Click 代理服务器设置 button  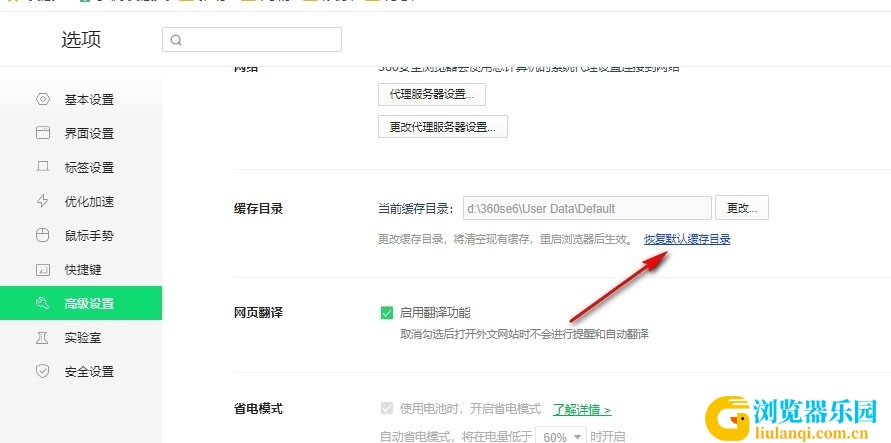click(x=432, y=94)
